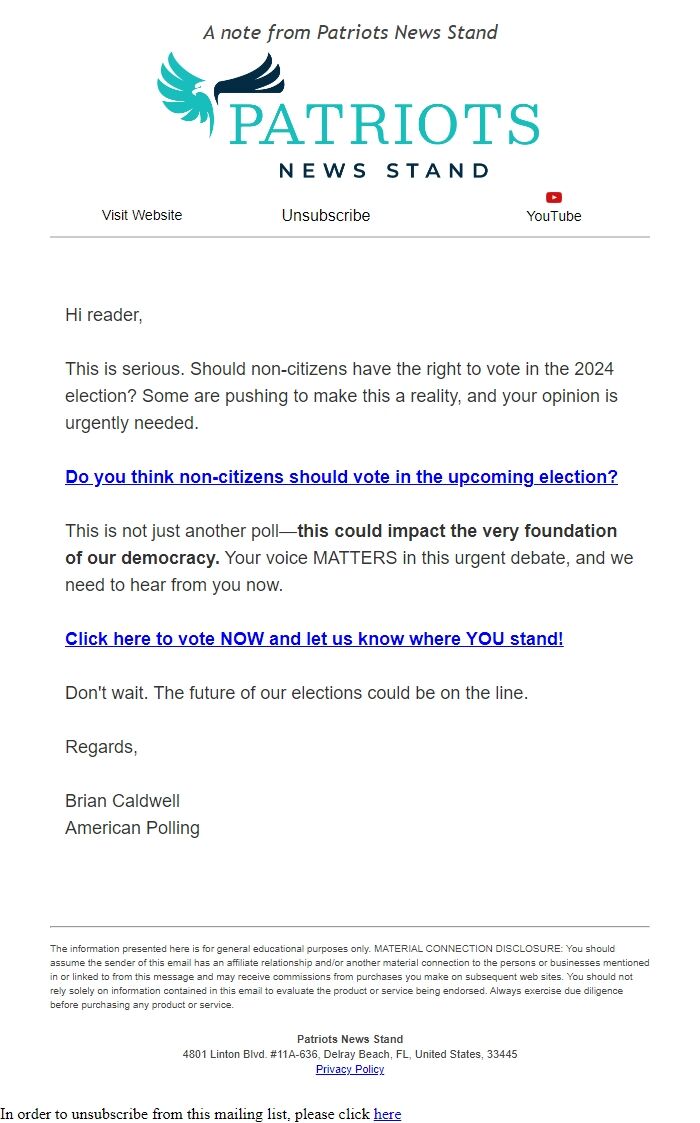Click the disclosure paragraph text
The width and height of the screenshot is (700, 1123).
pos(349,976)
